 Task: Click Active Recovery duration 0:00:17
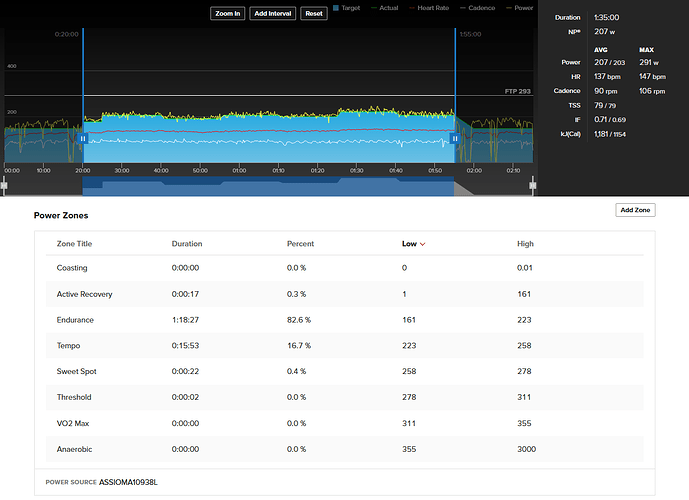[185, 294]
